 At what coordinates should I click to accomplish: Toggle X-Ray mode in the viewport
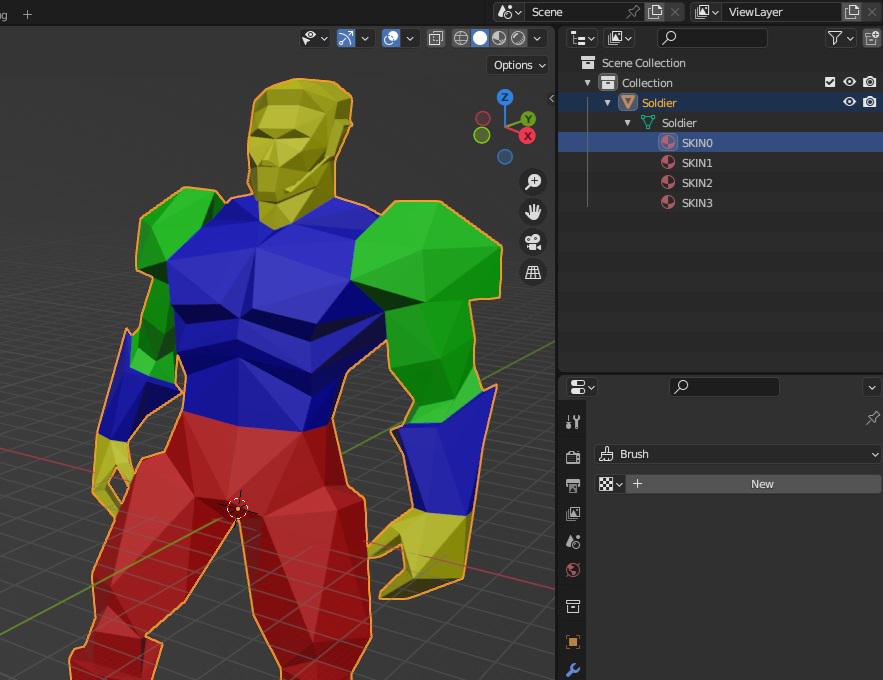(x=436, y=37)
